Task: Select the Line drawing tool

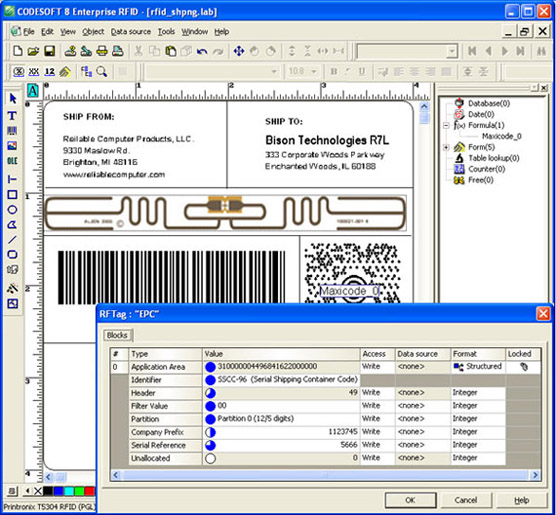Action: point(12,240)
